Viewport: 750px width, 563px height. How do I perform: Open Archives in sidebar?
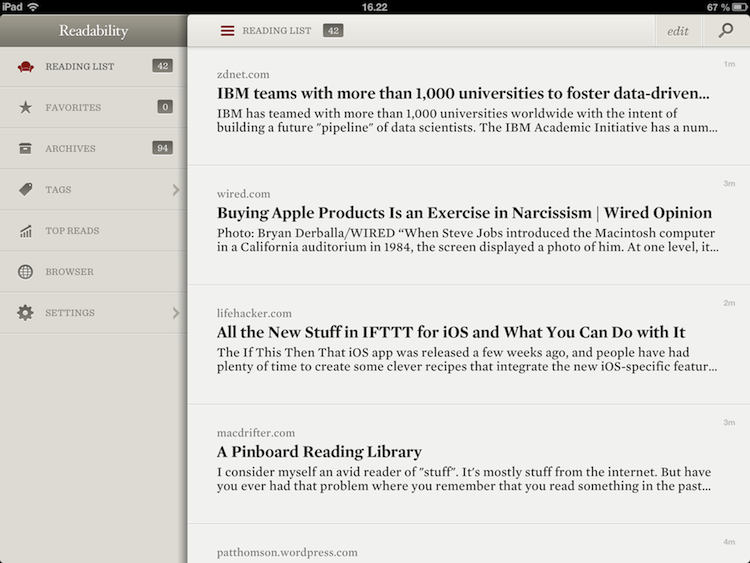coord(93,149)
